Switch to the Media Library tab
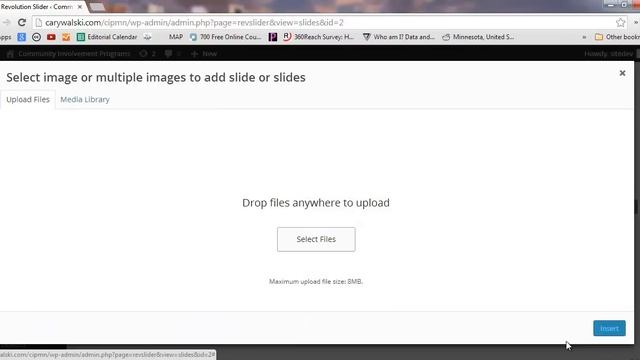This screenshot has width=640, height=360. pyautogui.click(x=85, y=99)
